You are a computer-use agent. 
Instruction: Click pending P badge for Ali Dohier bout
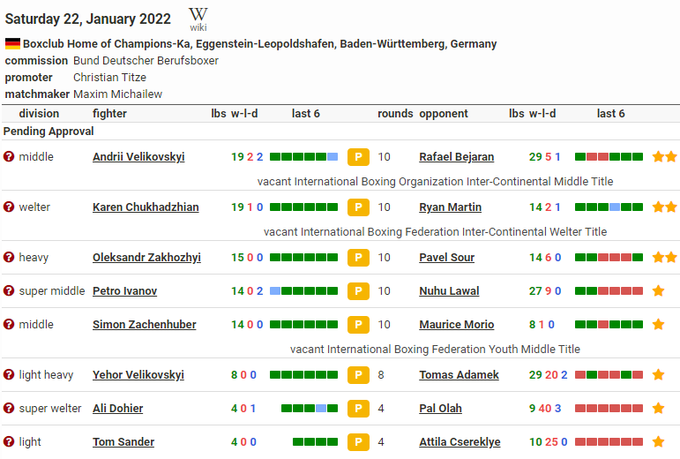coord(358,409)
